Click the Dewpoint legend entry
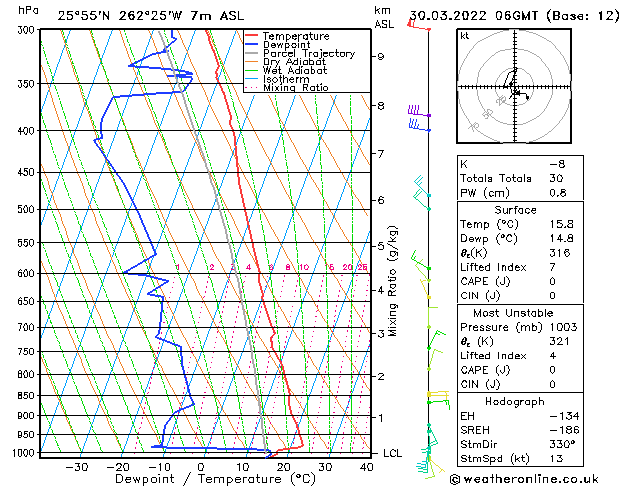629x486 pixels. [286, 45]
